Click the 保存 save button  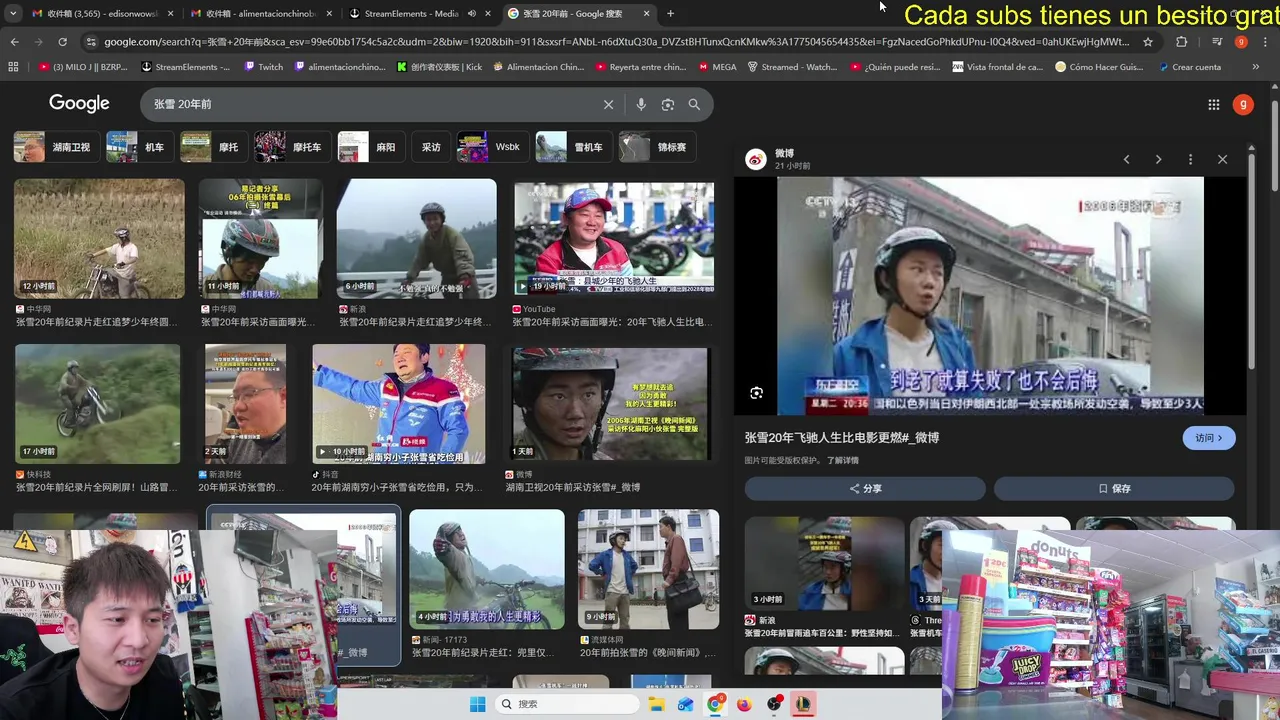[1114, 488]
